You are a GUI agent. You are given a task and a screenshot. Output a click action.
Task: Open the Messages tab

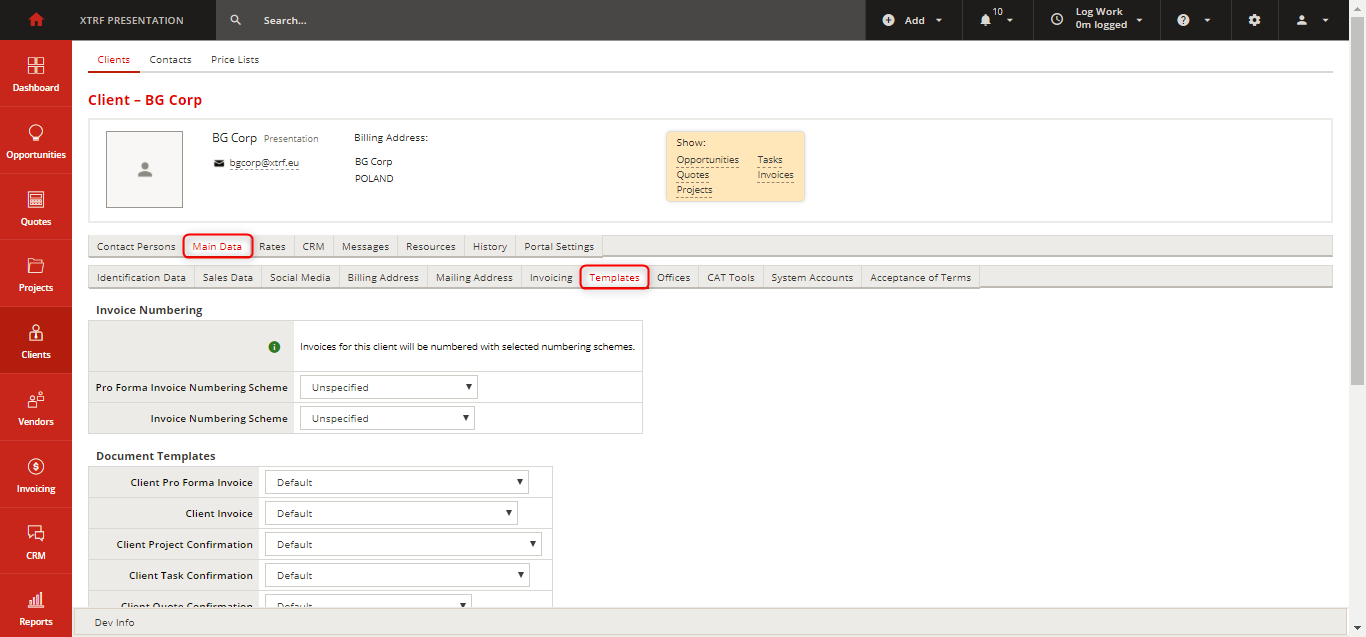pos(365,246)
